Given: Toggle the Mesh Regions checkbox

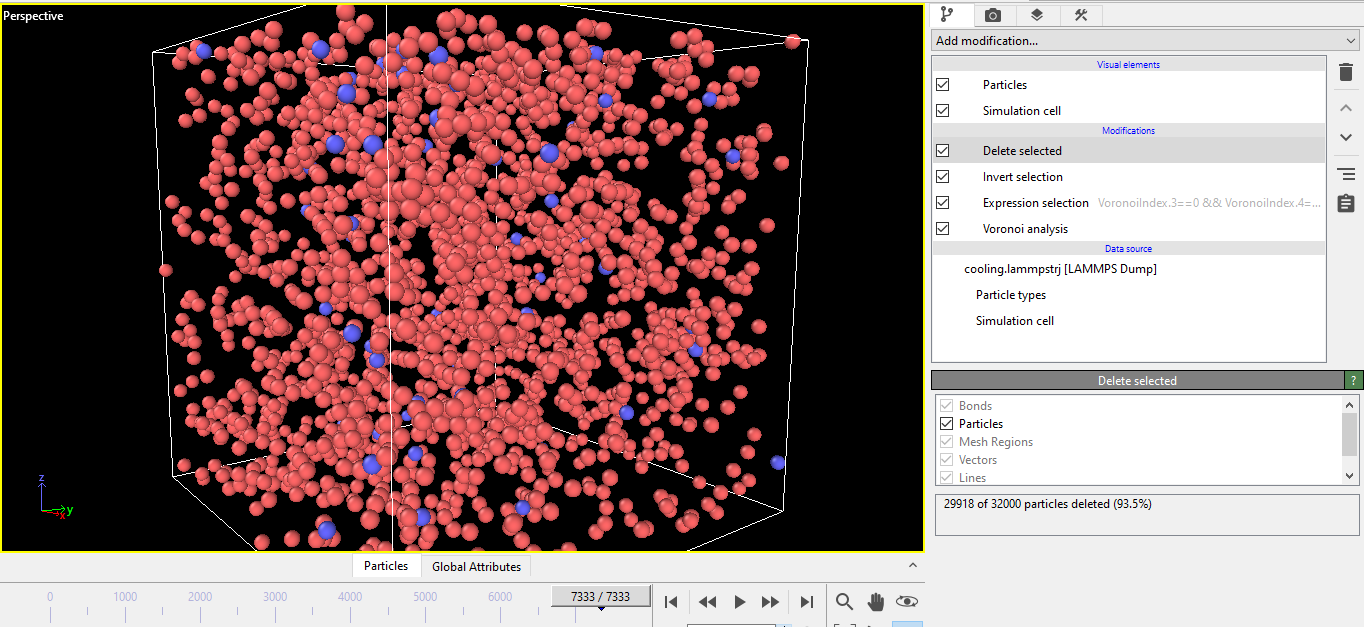Looking at the screenshot, I should click(x=947, y=442).
